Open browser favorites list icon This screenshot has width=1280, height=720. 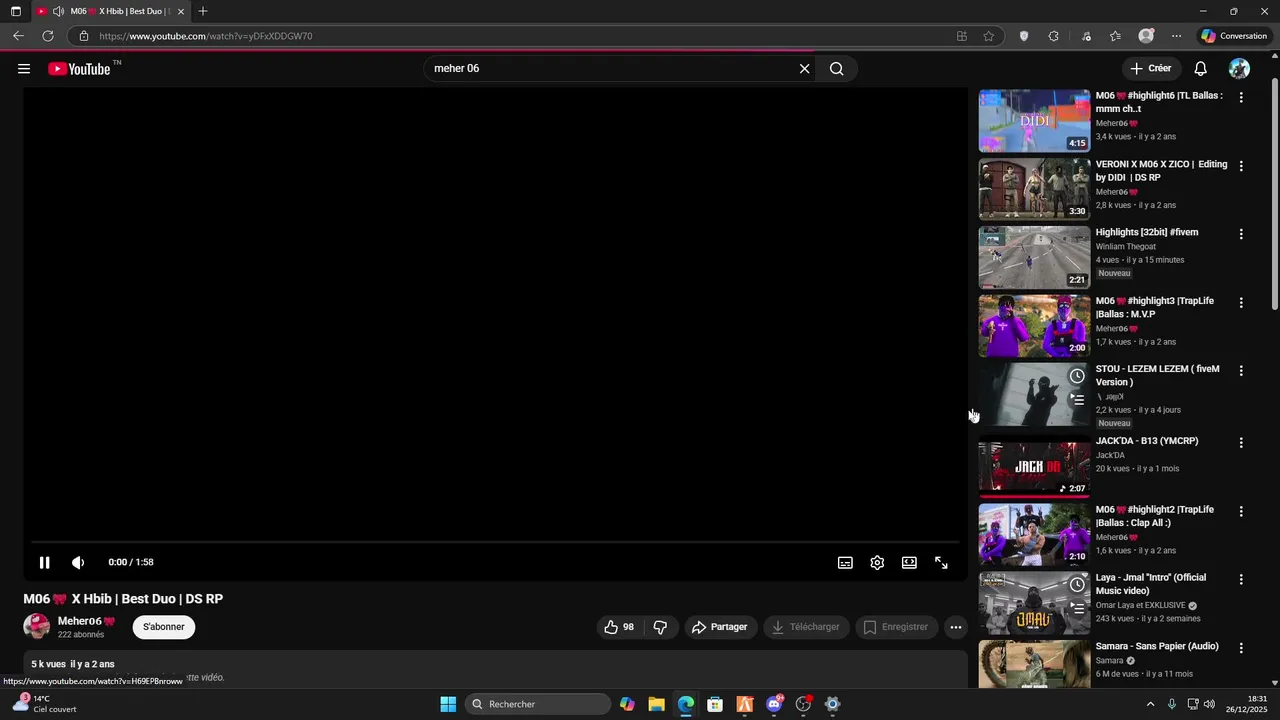pyautogui.click(x=1115, y=36)
